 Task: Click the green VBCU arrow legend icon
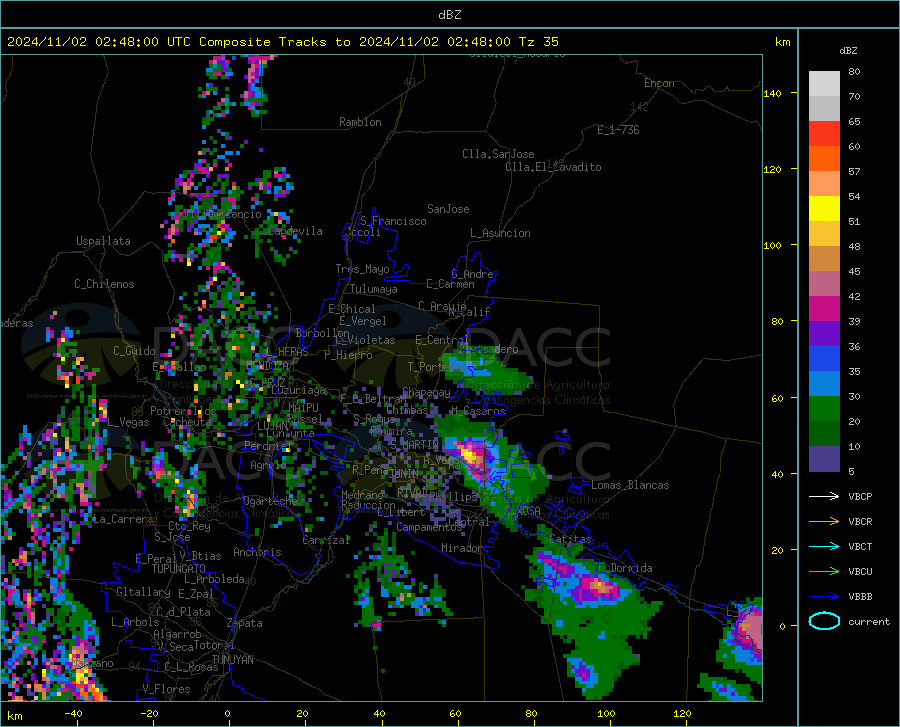point(824,571)
